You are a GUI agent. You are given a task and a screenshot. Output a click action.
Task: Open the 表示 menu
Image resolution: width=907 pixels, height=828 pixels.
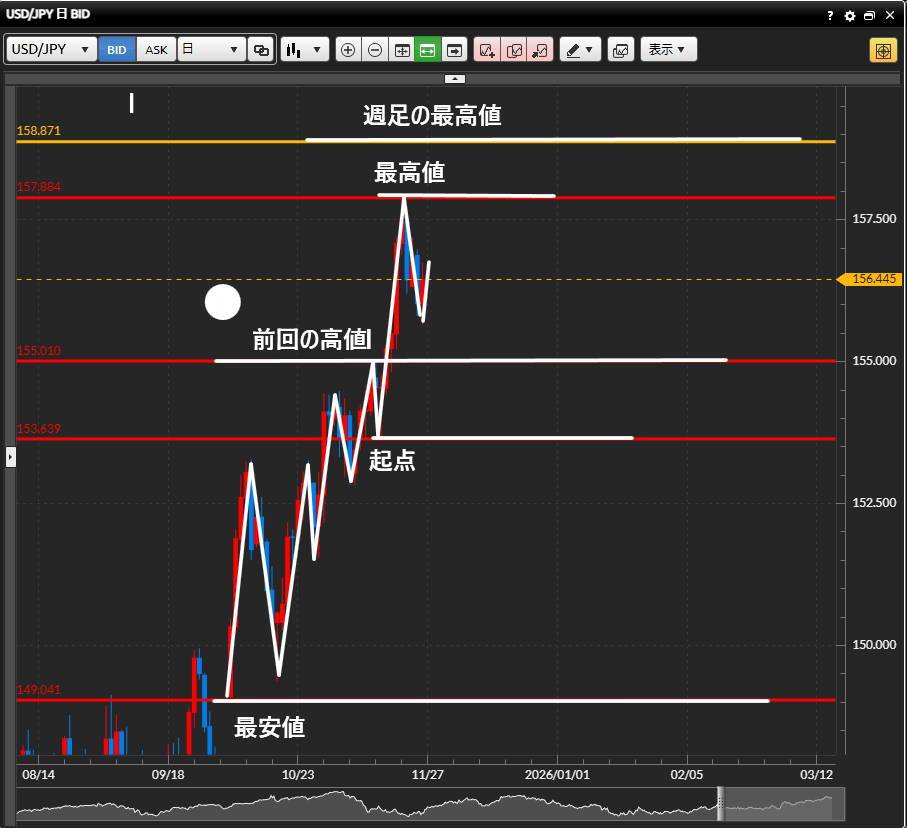point(668,50)
